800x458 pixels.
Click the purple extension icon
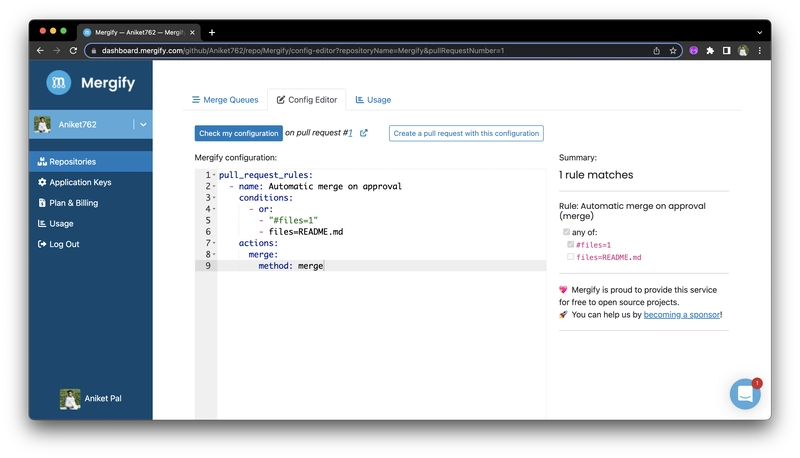693,50
